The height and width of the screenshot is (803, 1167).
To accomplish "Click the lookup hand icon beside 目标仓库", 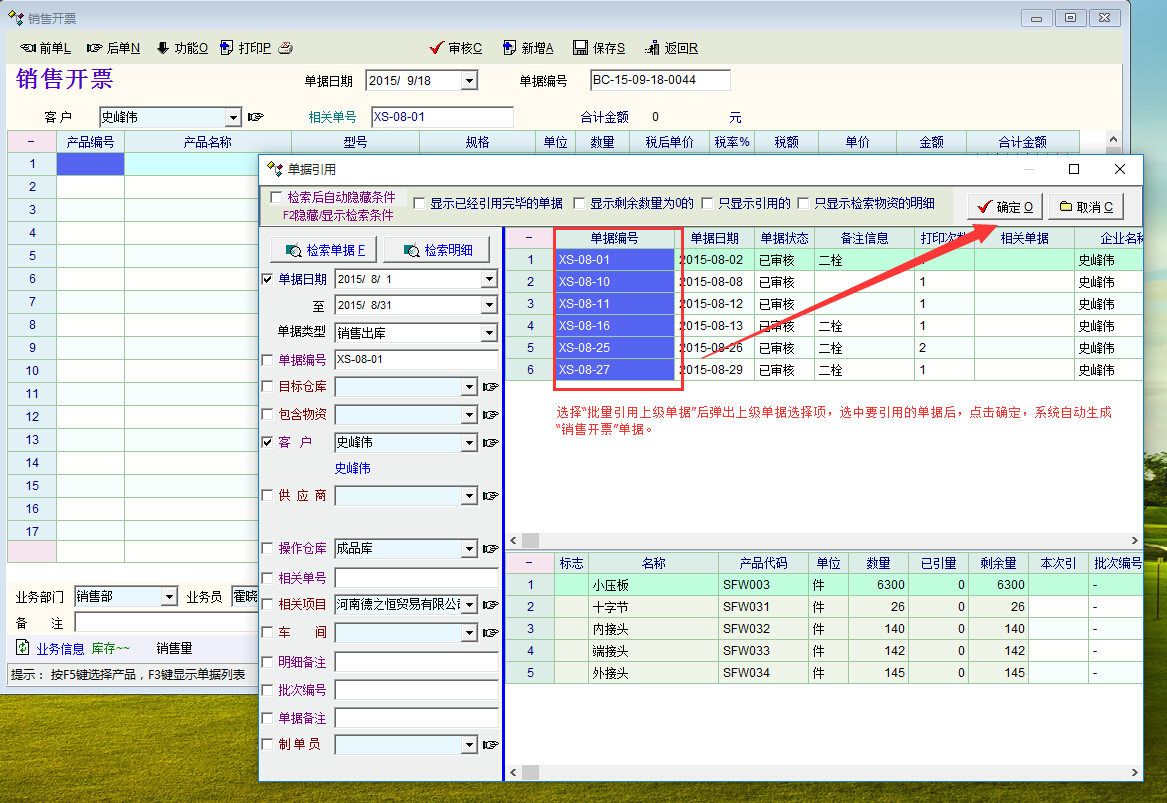I will pos(490,387).
